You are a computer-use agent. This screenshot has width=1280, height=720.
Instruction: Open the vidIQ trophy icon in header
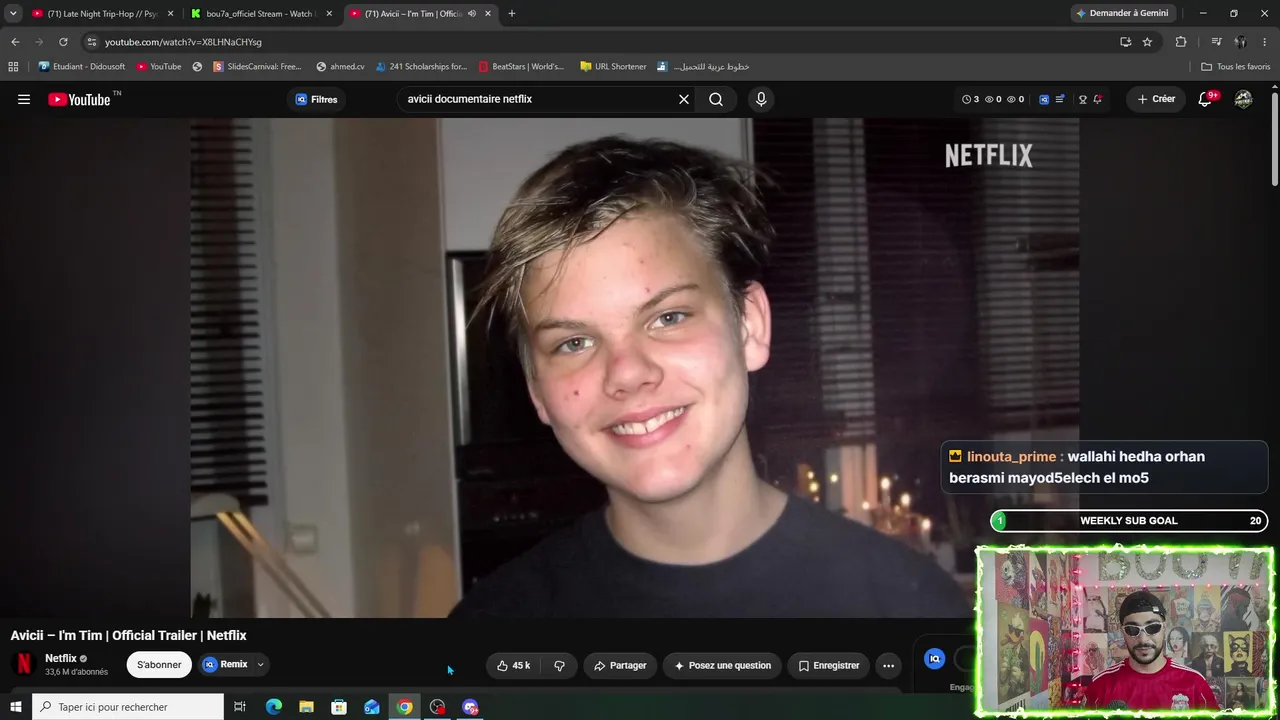click(1082, 99)
